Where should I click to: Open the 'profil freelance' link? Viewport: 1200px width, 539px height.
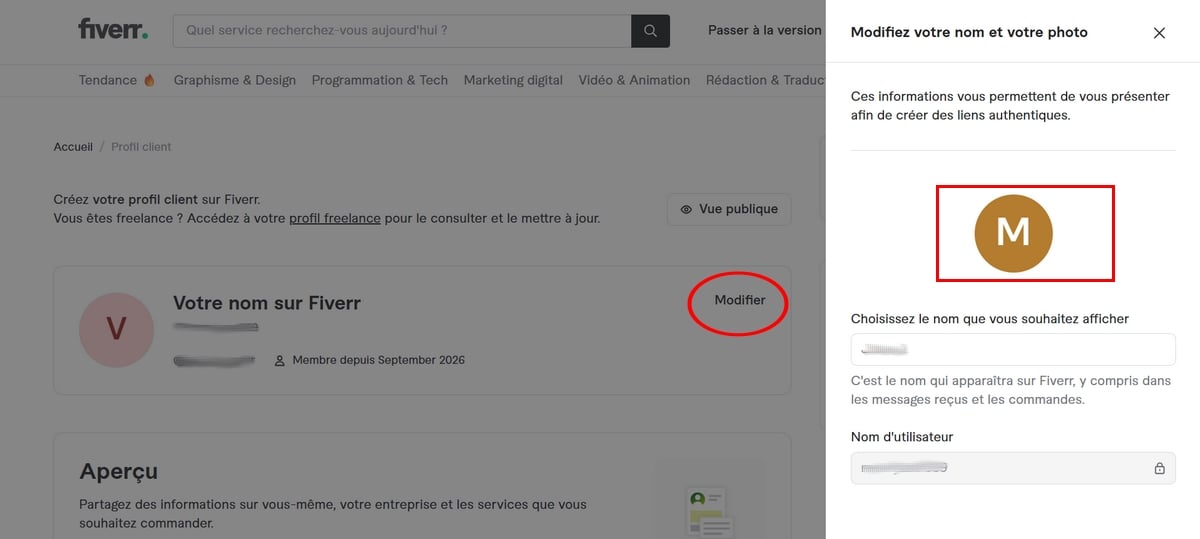pos(335,218)
